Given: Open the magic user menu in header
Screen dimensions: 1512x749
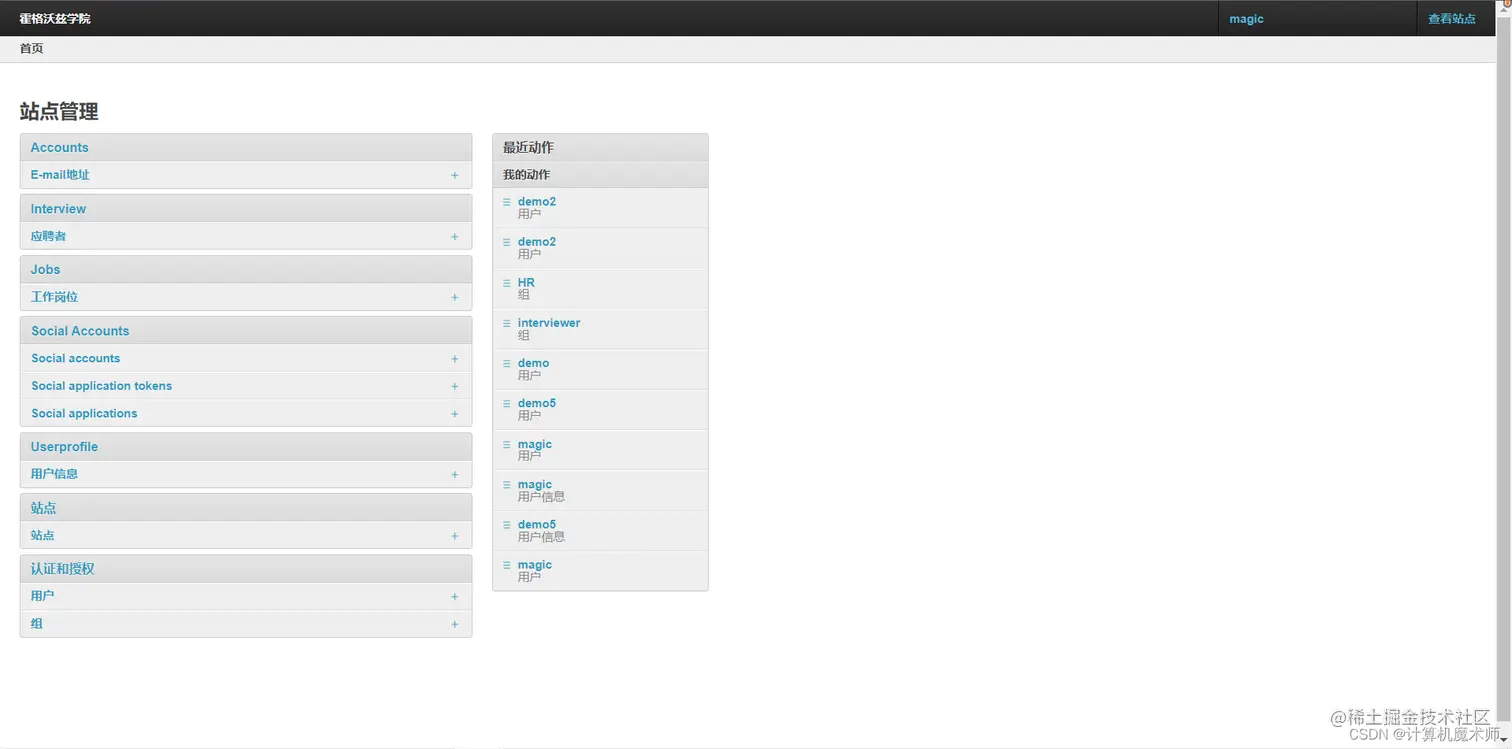Looking at the screenshot, I should (x=1246, y=18).
